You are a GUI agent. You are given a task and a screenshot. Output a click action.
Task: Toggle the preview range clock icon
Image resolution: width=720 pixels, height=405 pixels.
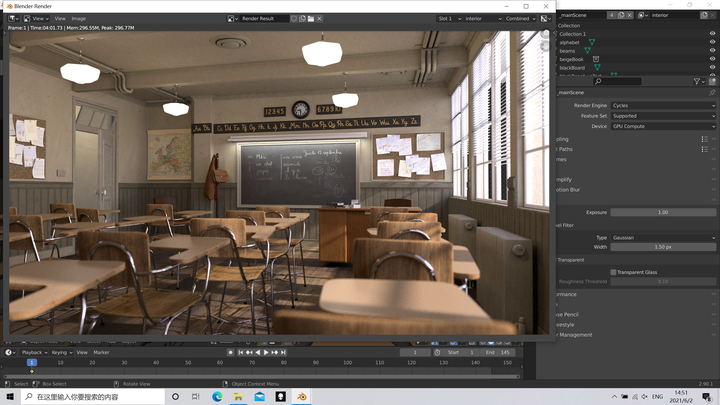tap(437, 353)
